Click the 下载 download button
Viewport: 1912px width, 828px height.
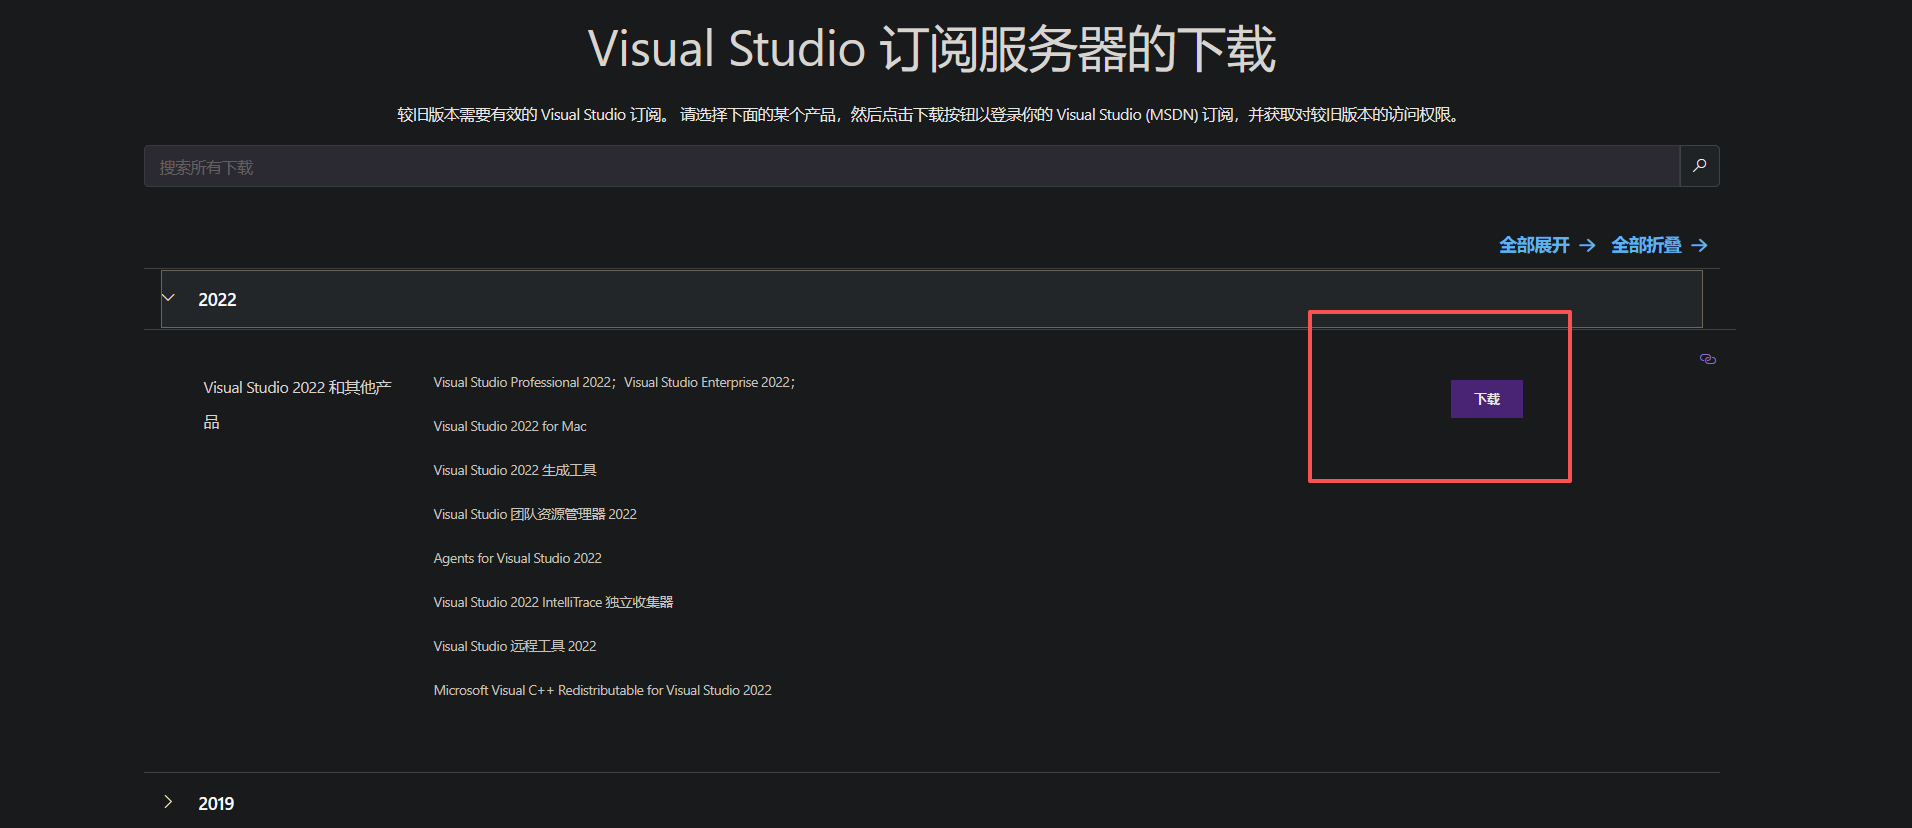tap(1486, 399)
